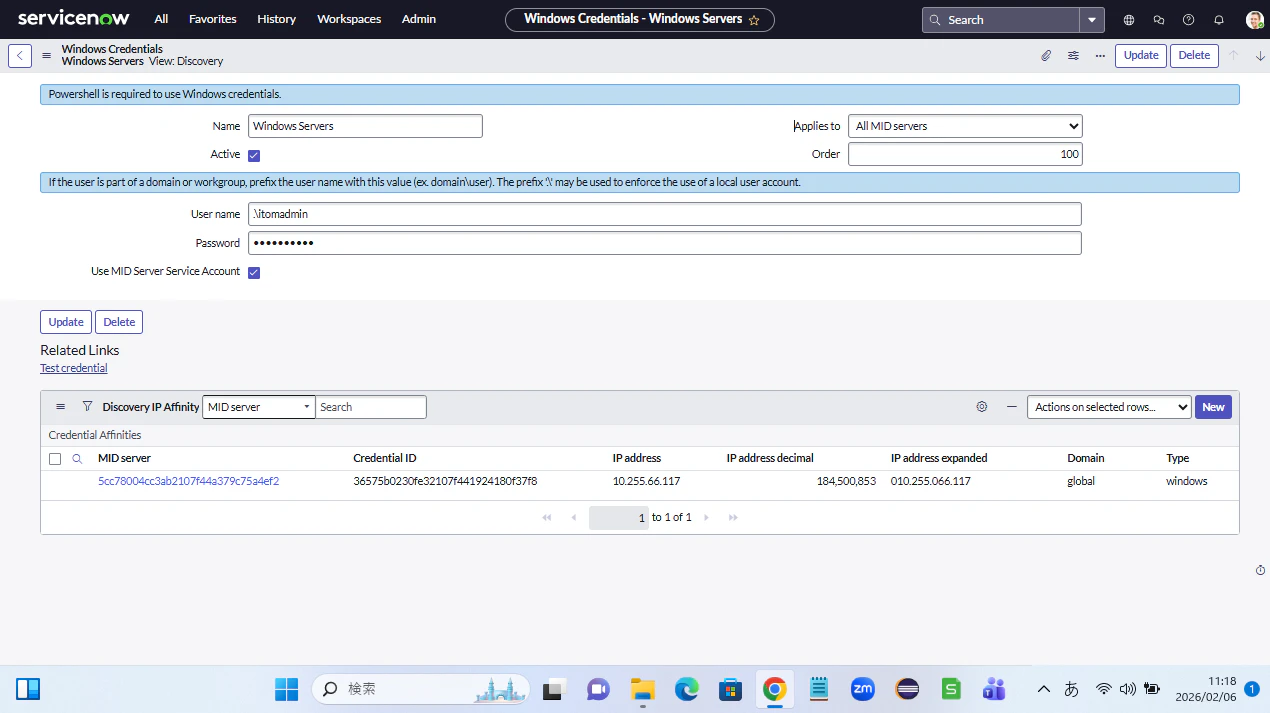The image size is (1270, 713).
Task: Open the Discovery IP Affinity list menu icon
Action: tap(60, 407)
